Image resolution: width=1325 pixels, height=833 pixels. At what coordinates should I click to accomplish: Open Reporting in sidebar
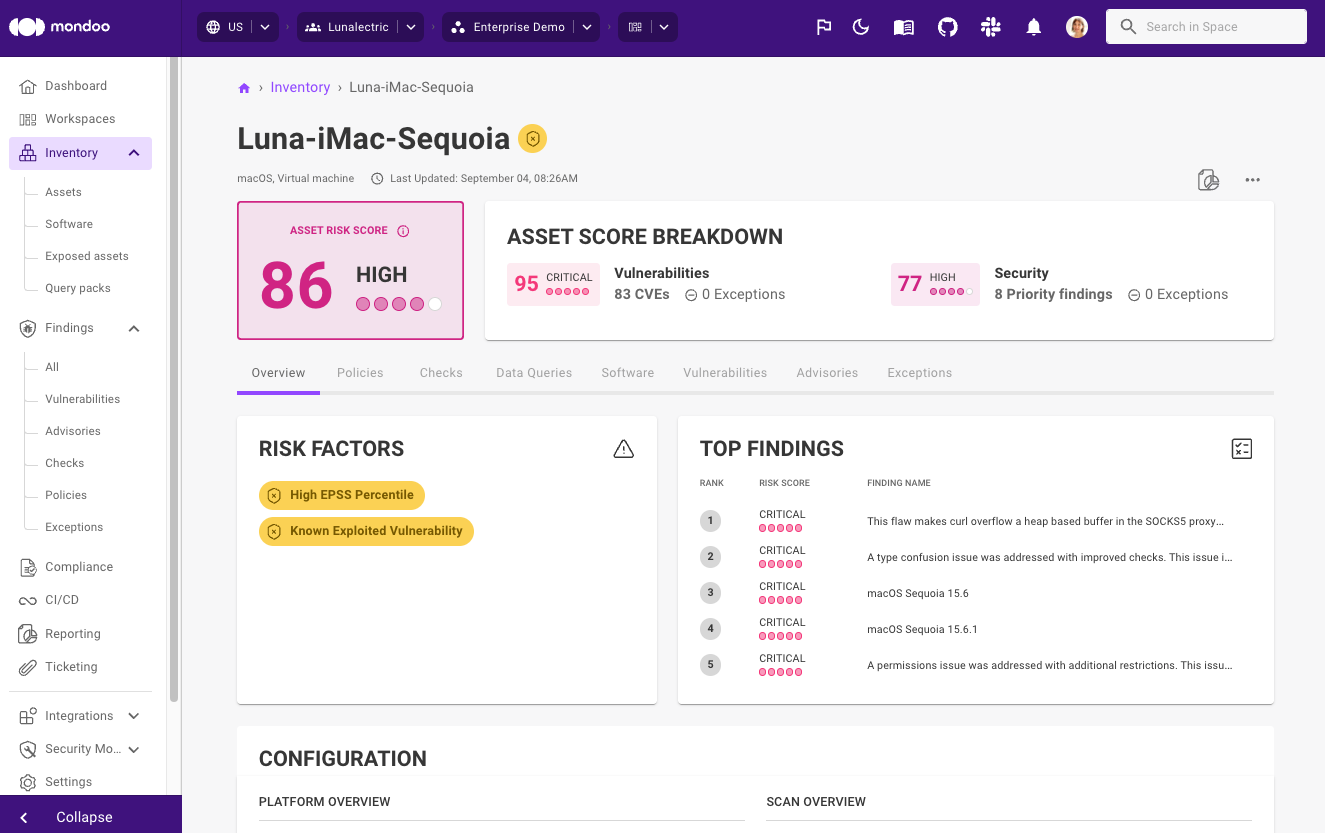(x=73, y=634)
